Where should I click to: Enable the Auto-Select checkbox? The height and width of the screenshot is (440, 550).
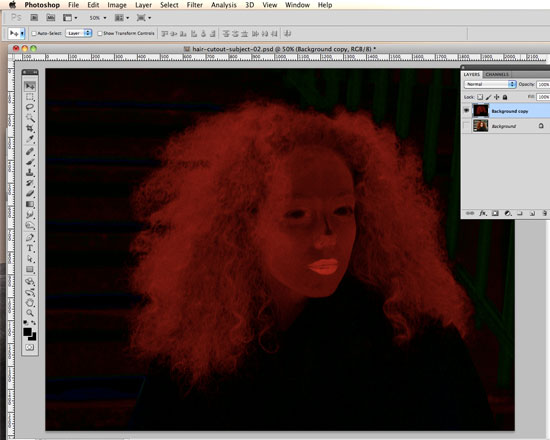(34, 33)
